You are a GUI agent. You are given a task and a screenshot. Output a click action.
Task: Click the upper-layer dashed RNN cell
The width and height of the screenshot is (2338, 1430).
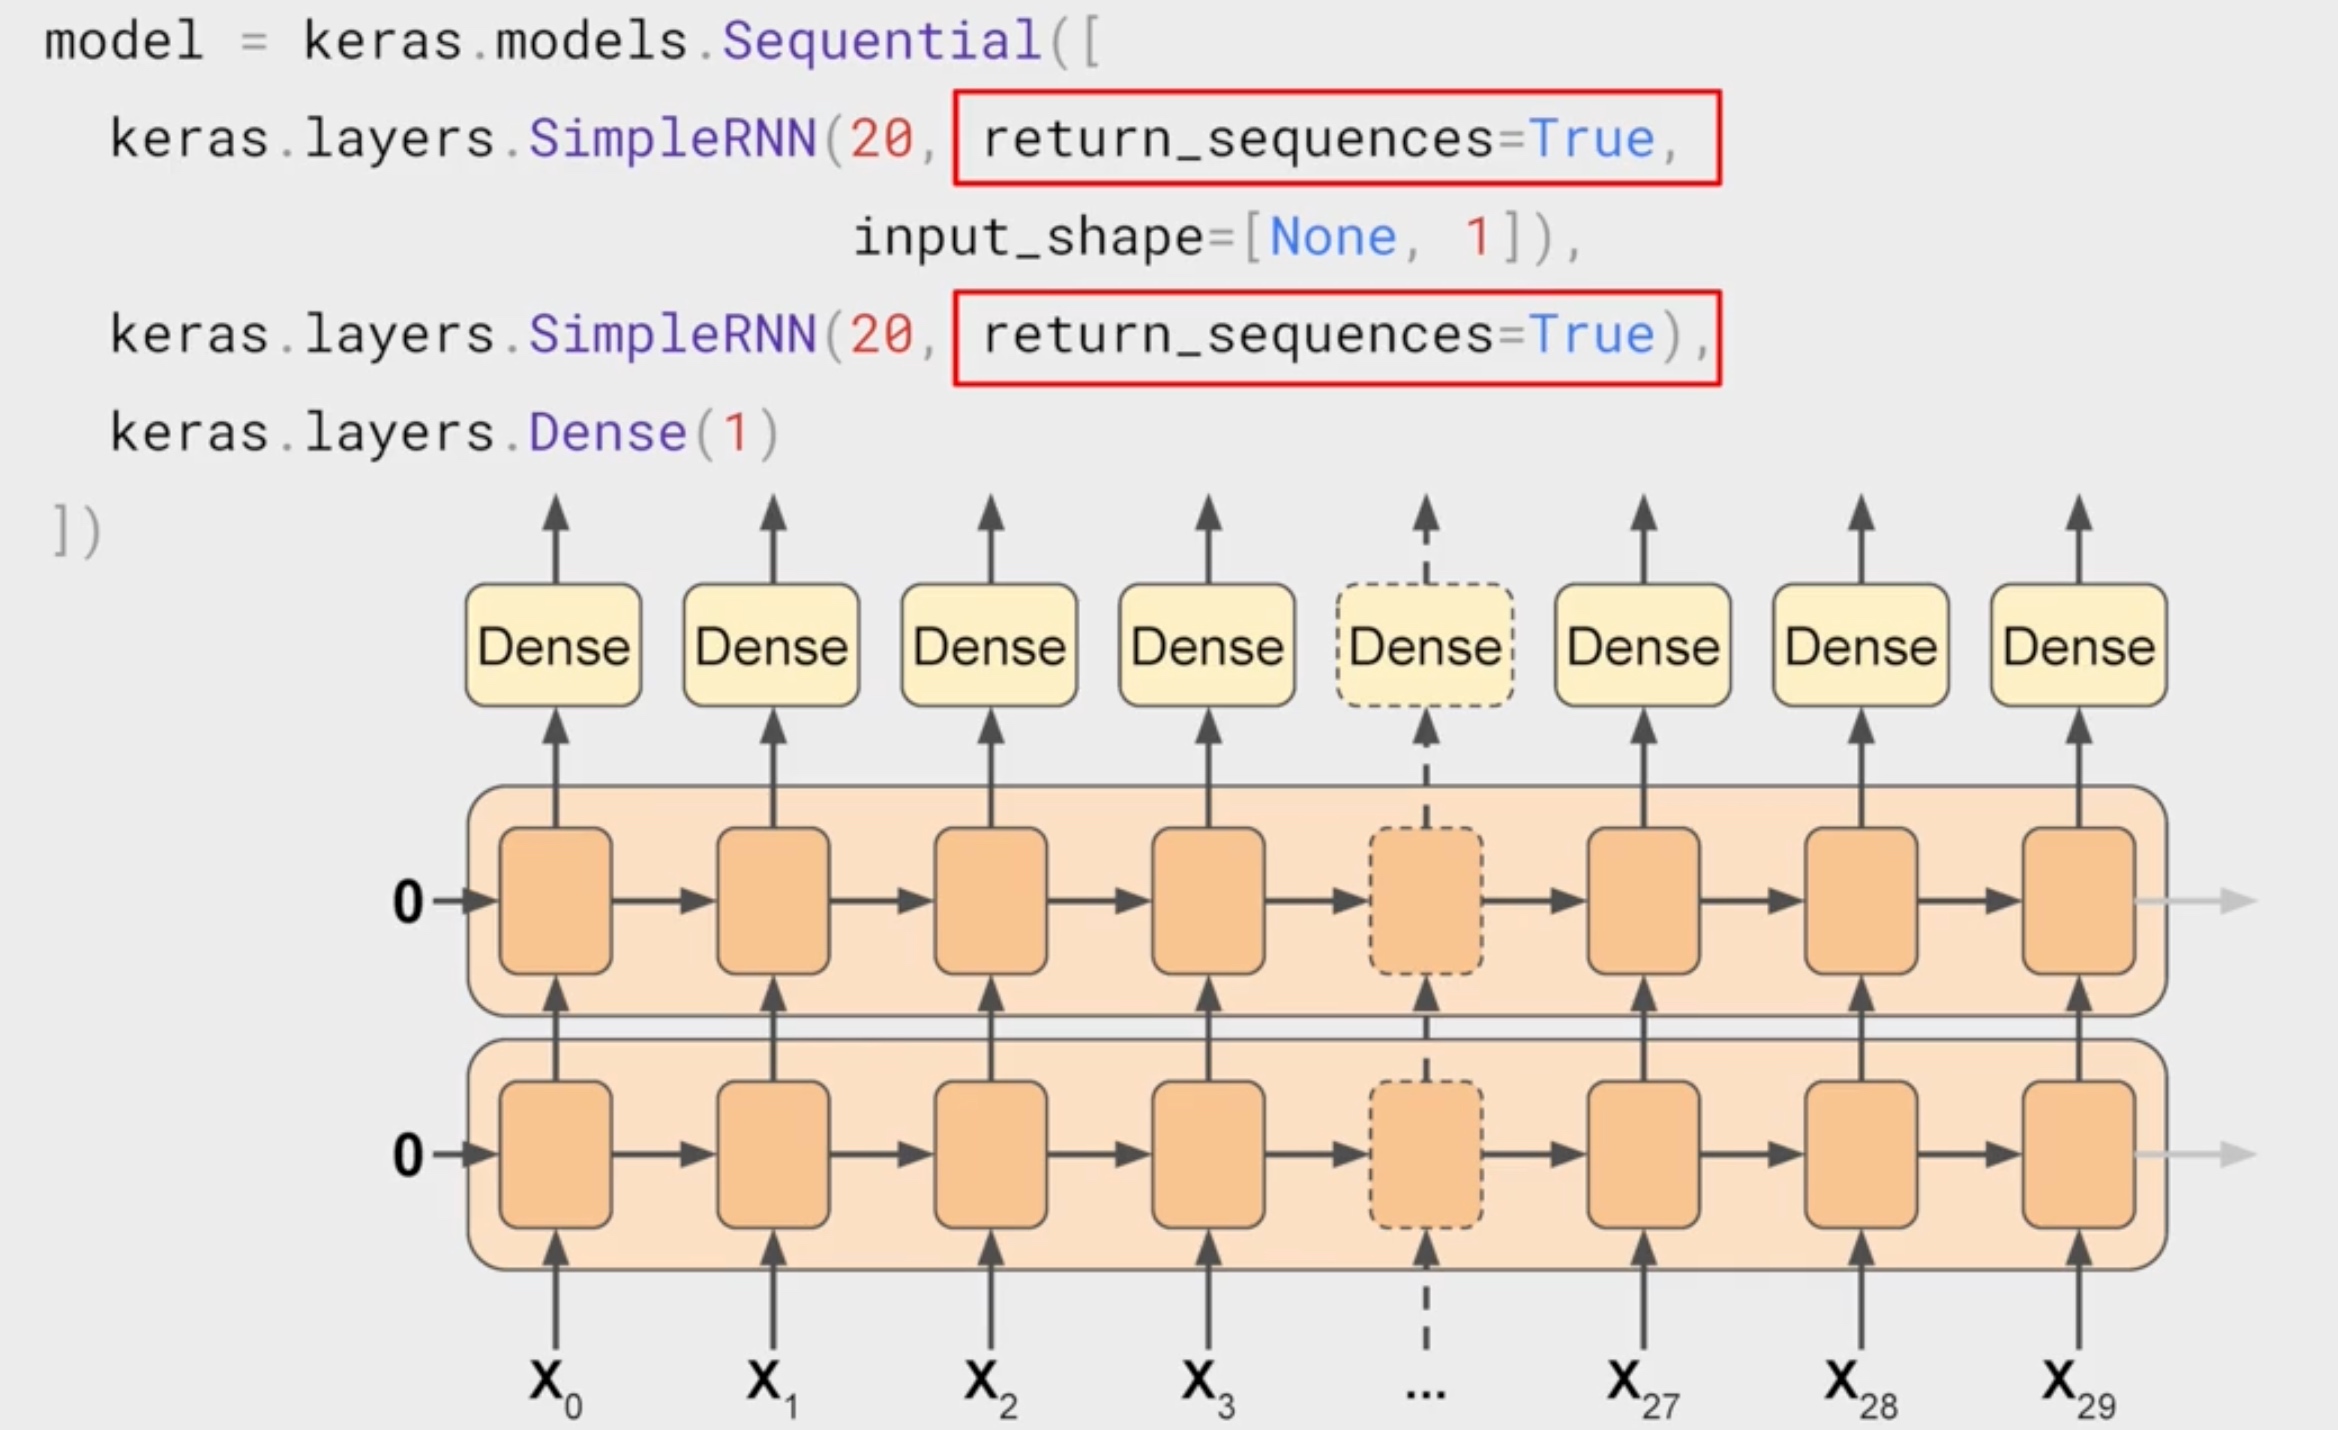1426,901
